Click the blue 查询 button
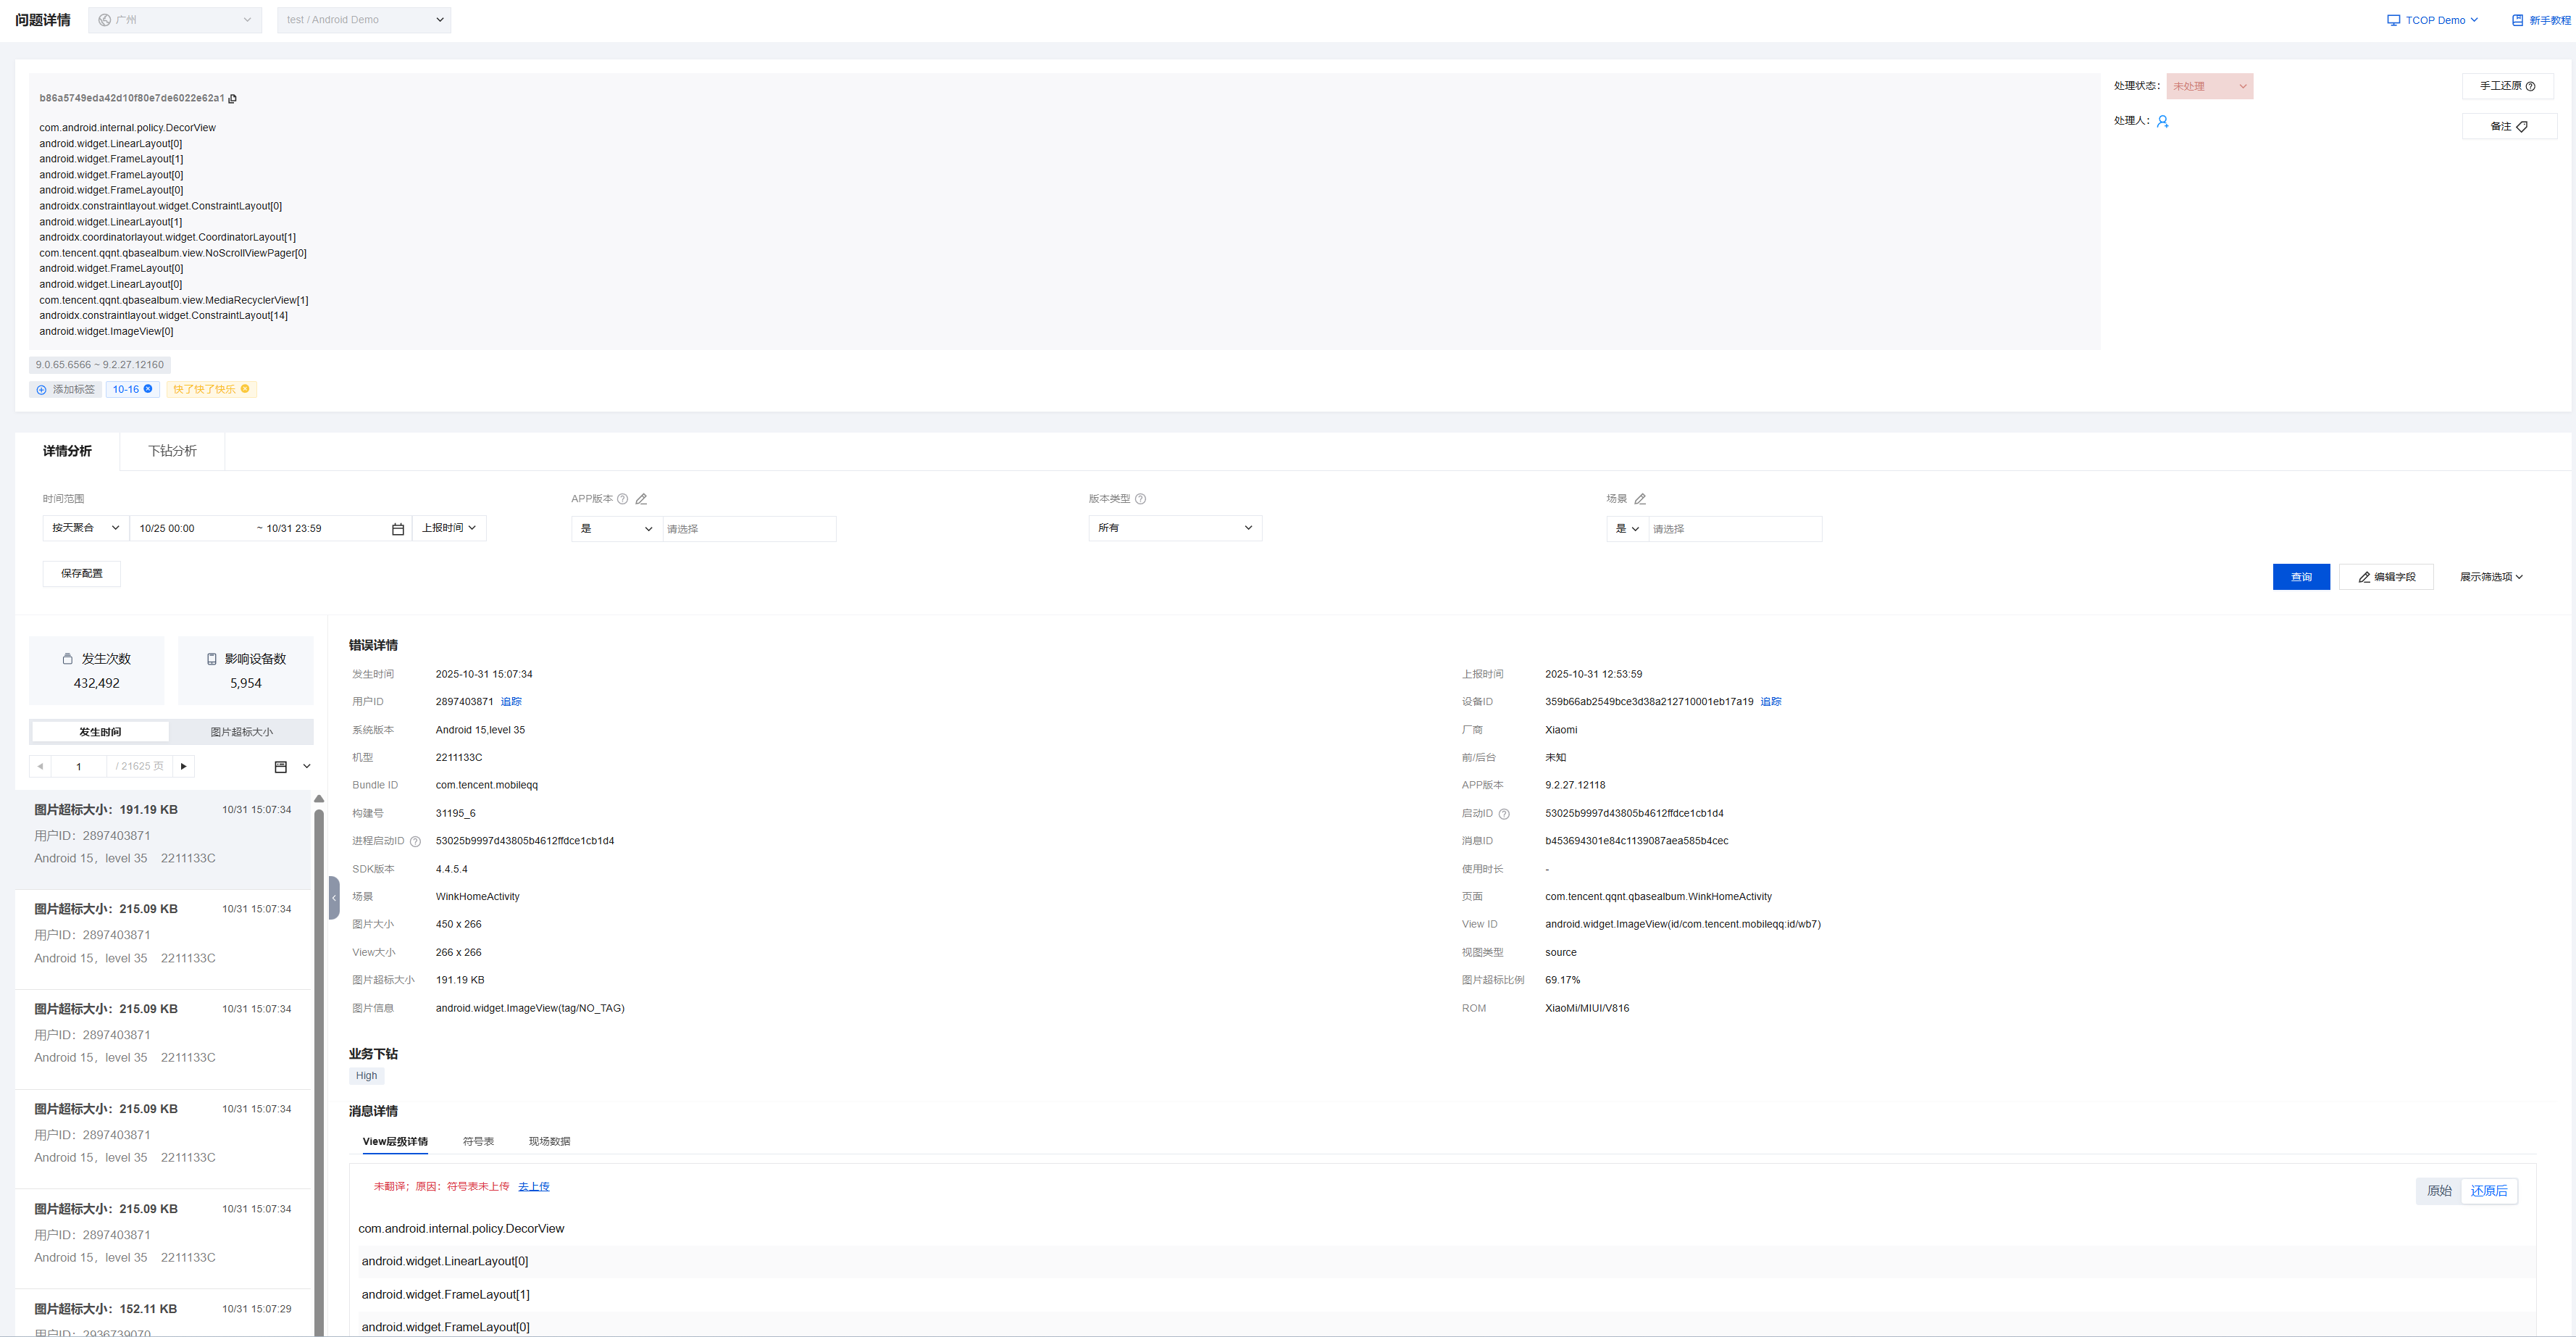 (2300, 577)
